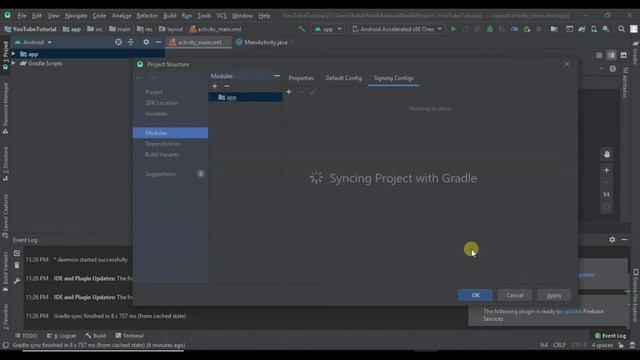Click the OK button
Viewport: 640px width, 360px height.
click(x=476, y=295)
